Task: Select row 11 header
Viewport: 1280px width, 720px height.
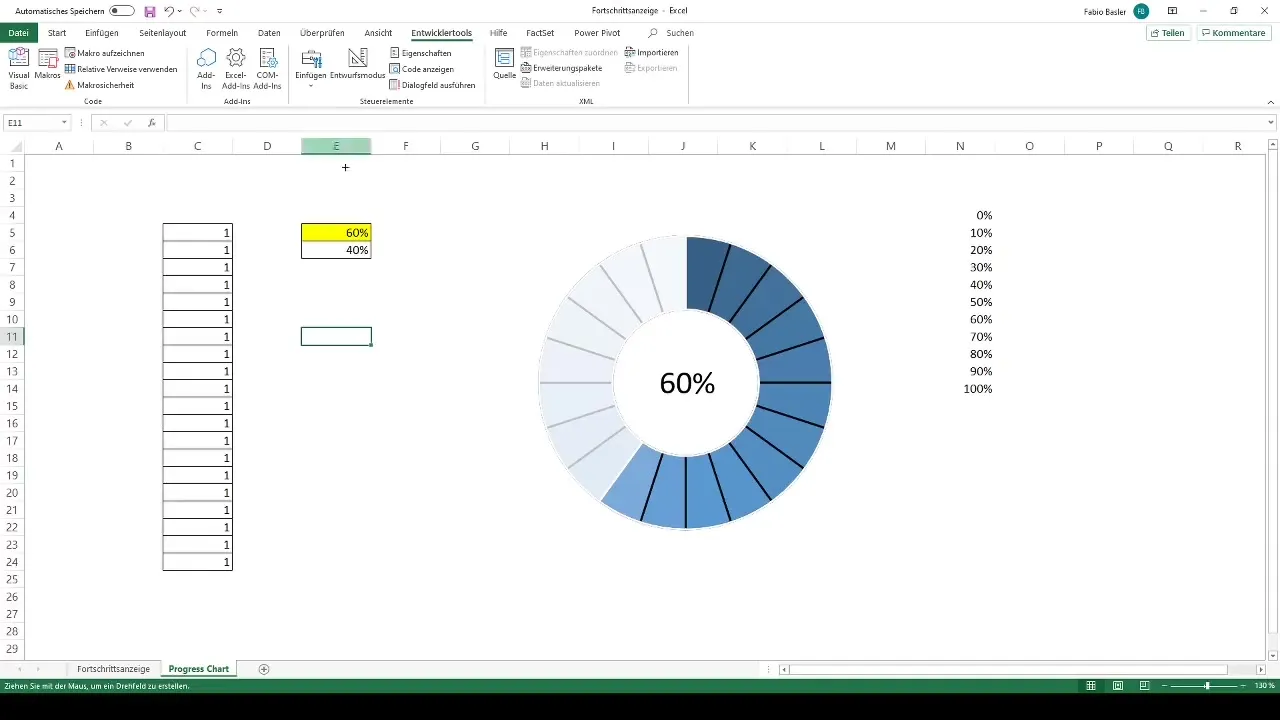Action: [12, 336]
